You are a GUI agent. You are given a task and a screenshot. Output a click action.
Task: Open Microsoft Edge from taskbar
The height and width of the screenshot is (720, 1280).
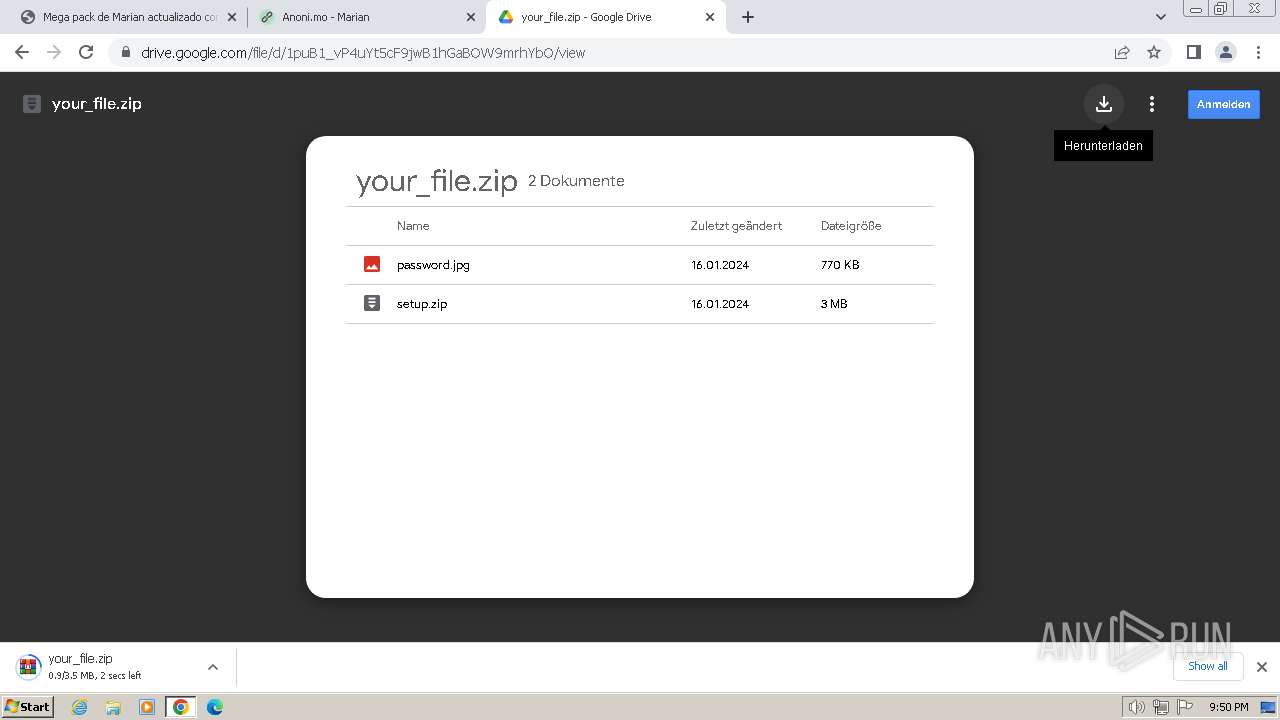click(x=215, y=707)
